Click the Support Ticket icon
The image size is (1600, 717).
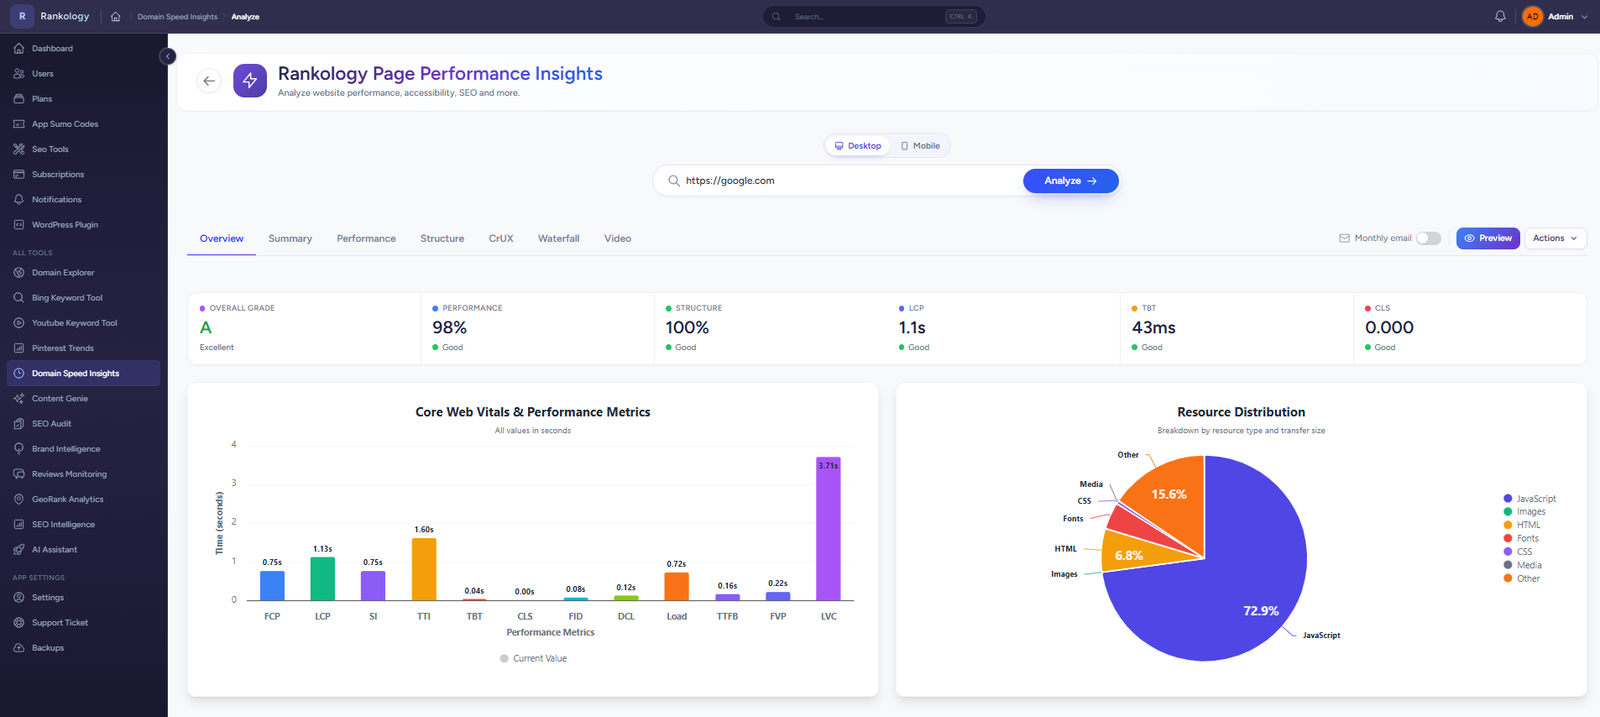click(x=19, y=622)
